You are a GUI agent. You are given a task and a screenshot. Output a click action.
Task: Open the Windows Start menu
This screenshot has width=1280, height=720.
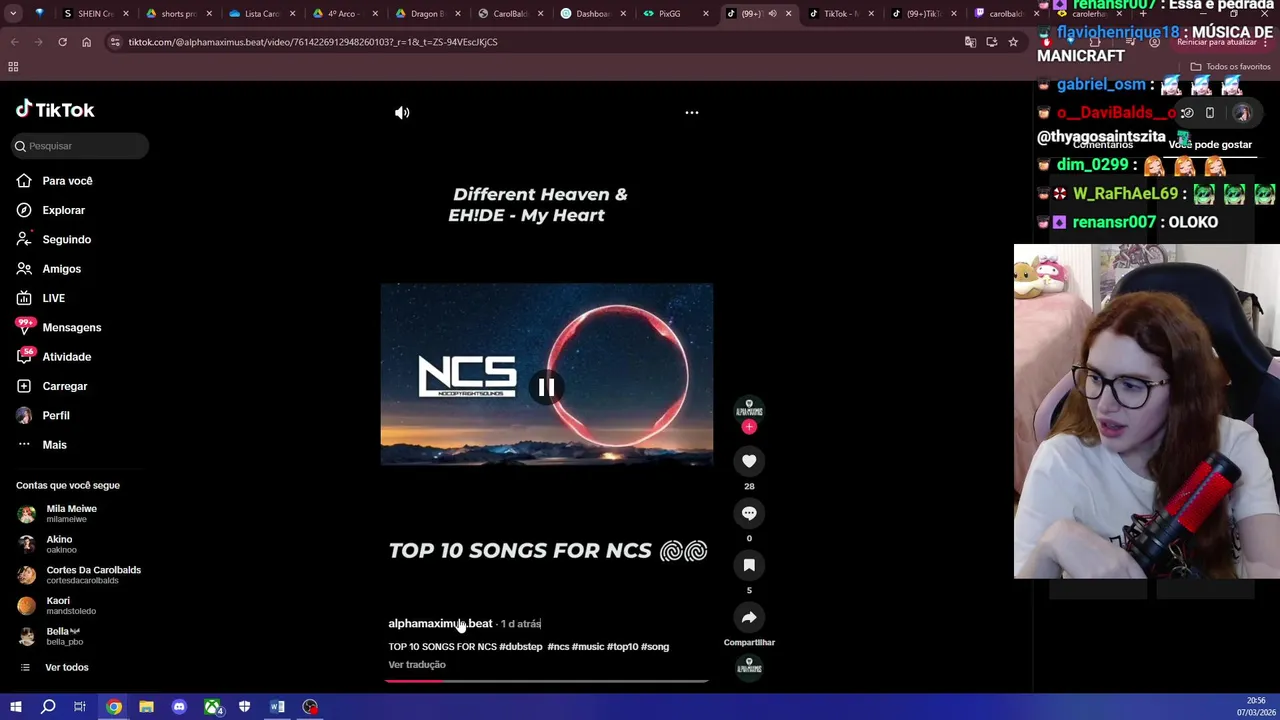click(x=15, y=707)
